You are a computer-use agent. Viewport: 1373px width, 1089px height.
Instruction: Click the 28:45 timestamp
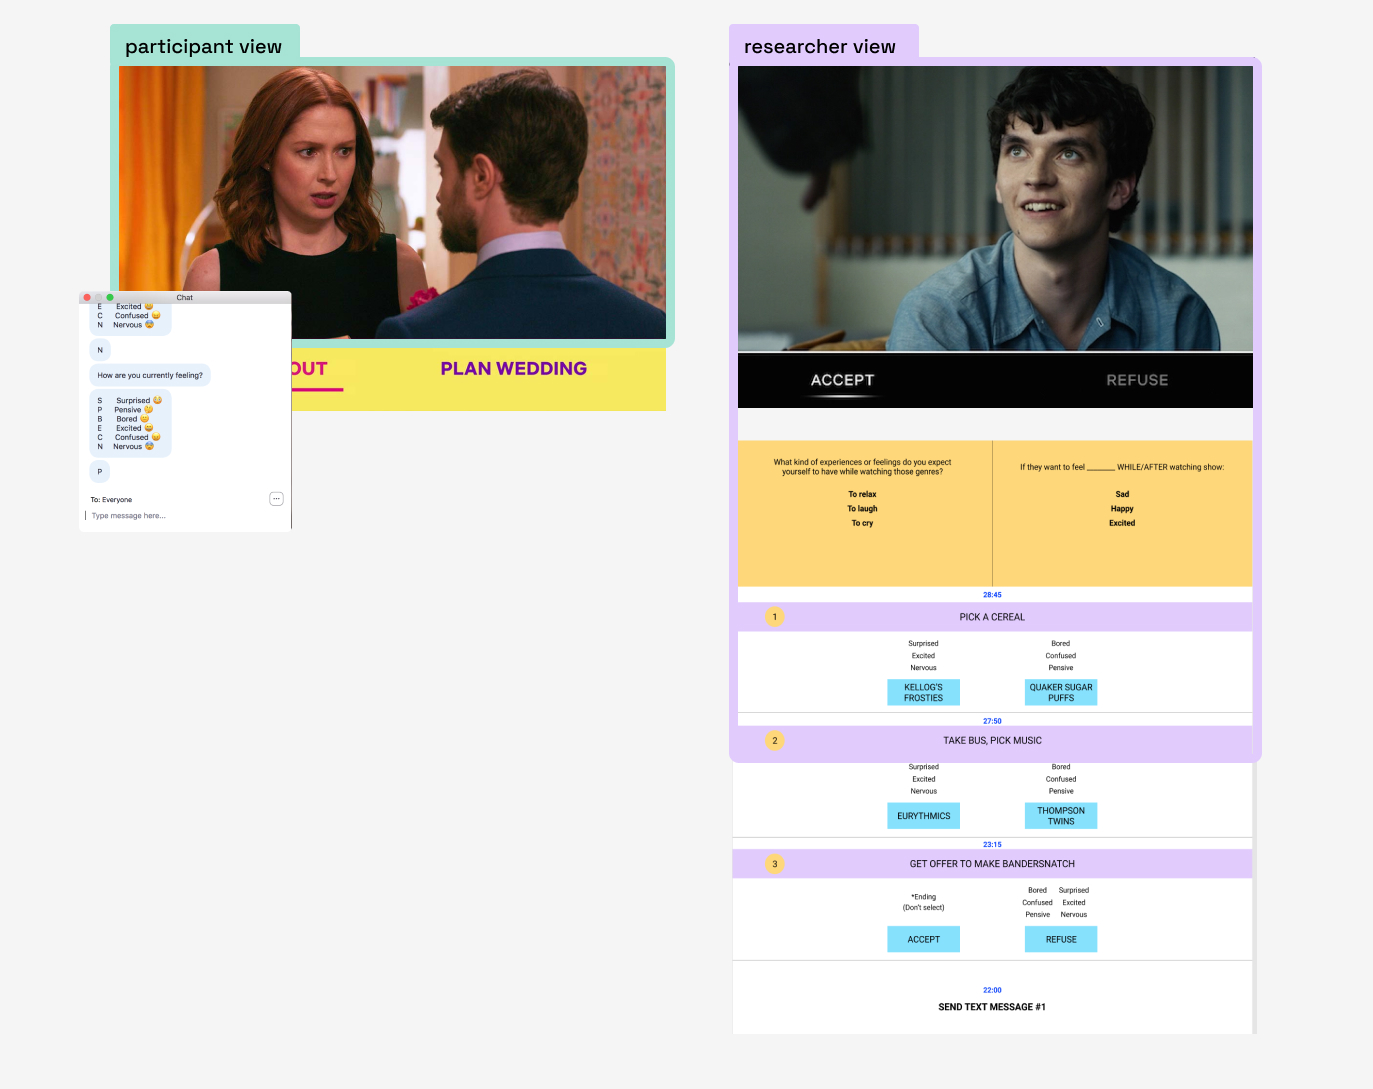[x=992, y=595]
